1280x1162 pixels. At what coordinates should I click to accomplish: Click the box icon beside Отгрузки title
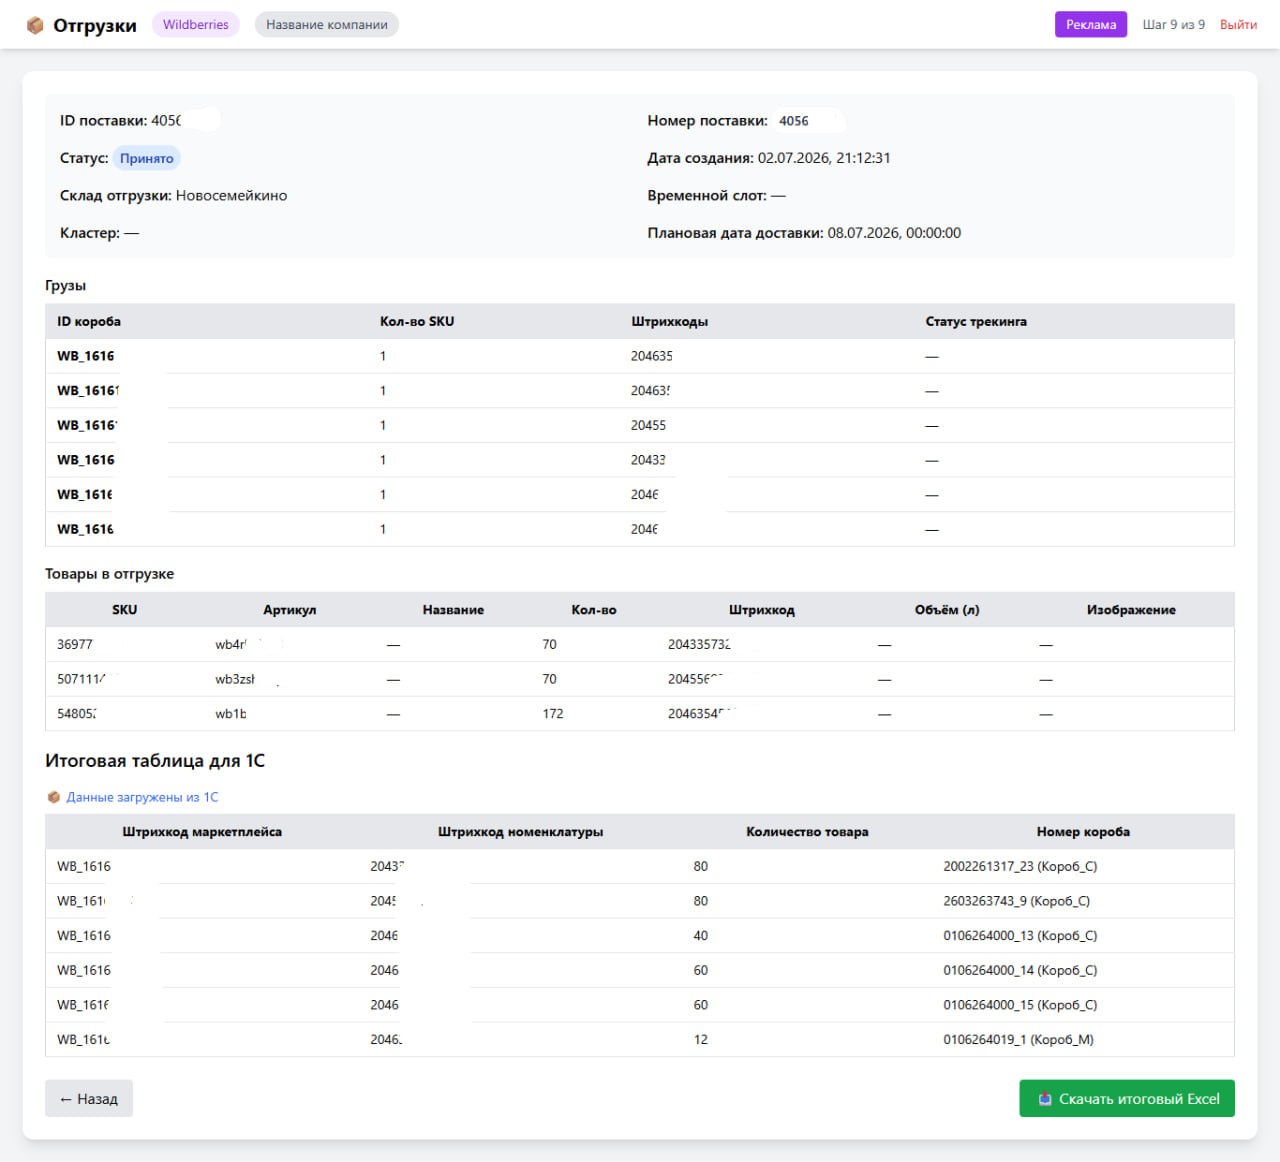(35, 25)
